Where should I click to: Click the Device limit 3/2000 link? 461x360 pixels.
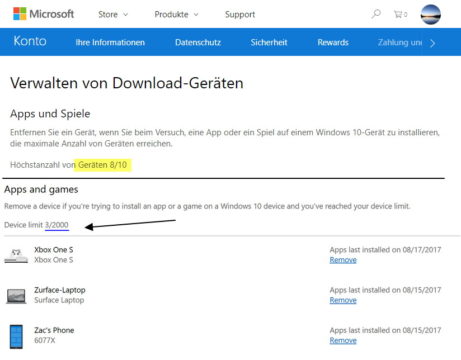pyautogui.click(x=57, y=225)
